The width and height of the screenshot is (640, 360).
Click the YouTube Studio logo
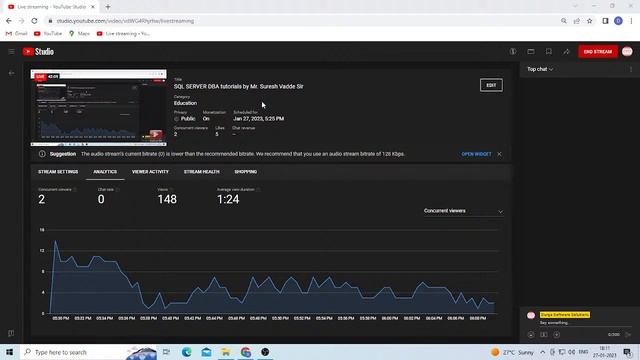click(x=38, y=51)
